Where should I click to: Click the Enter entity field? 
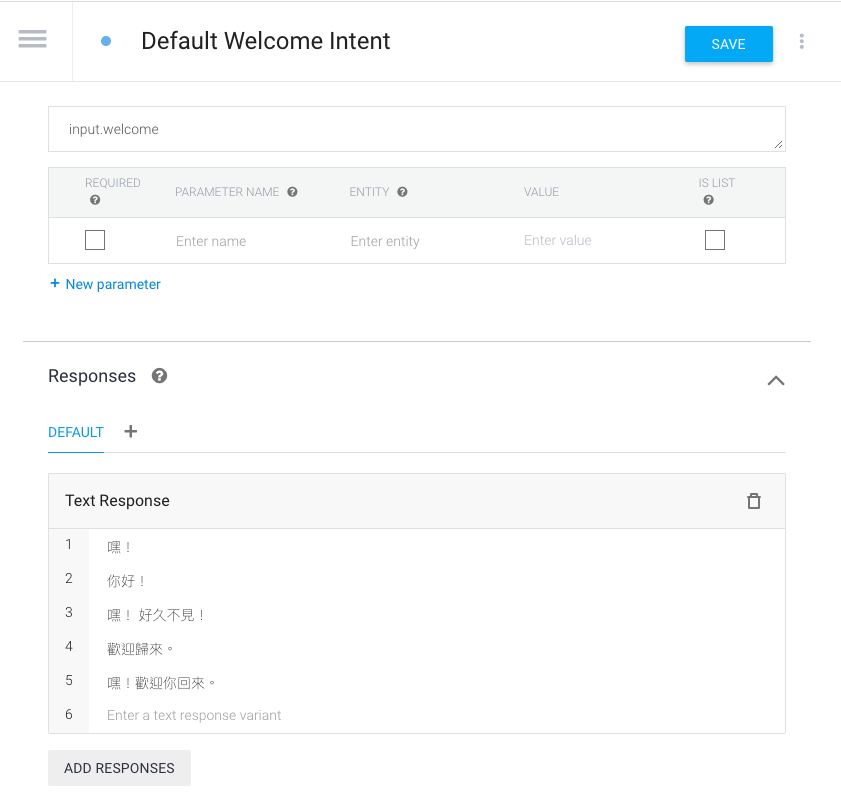(x=385, y=241)
